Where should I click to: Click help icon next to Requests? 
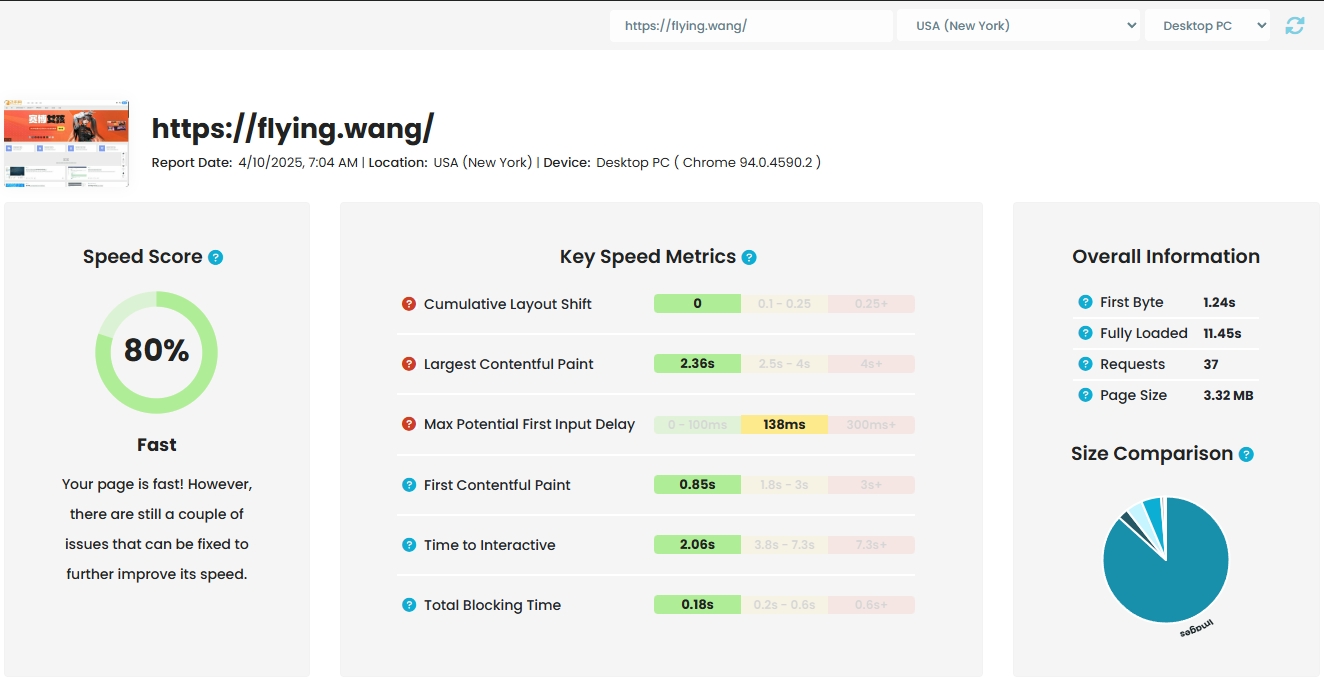click(x=1085, y=364)
